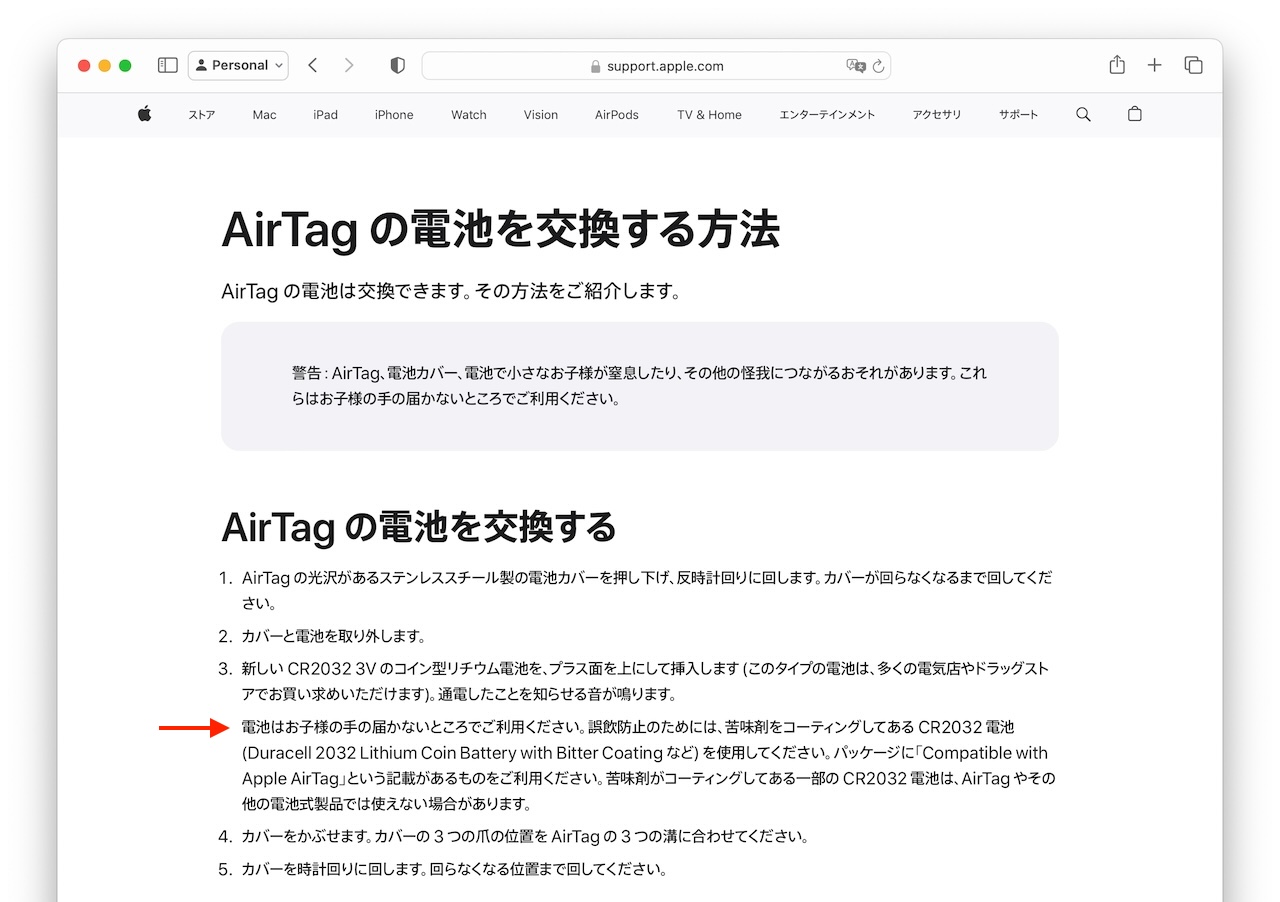Open the Watch menu item
The width and height of the screenshot is (1280, 902).
[469, 115]
